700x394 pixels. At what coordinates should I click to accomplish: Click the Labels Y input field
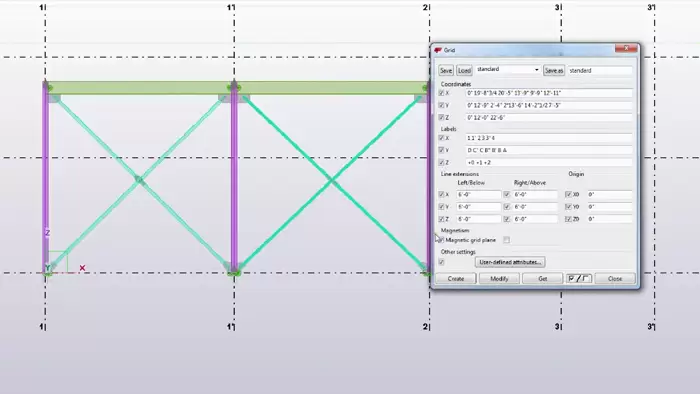pos(549,150)
